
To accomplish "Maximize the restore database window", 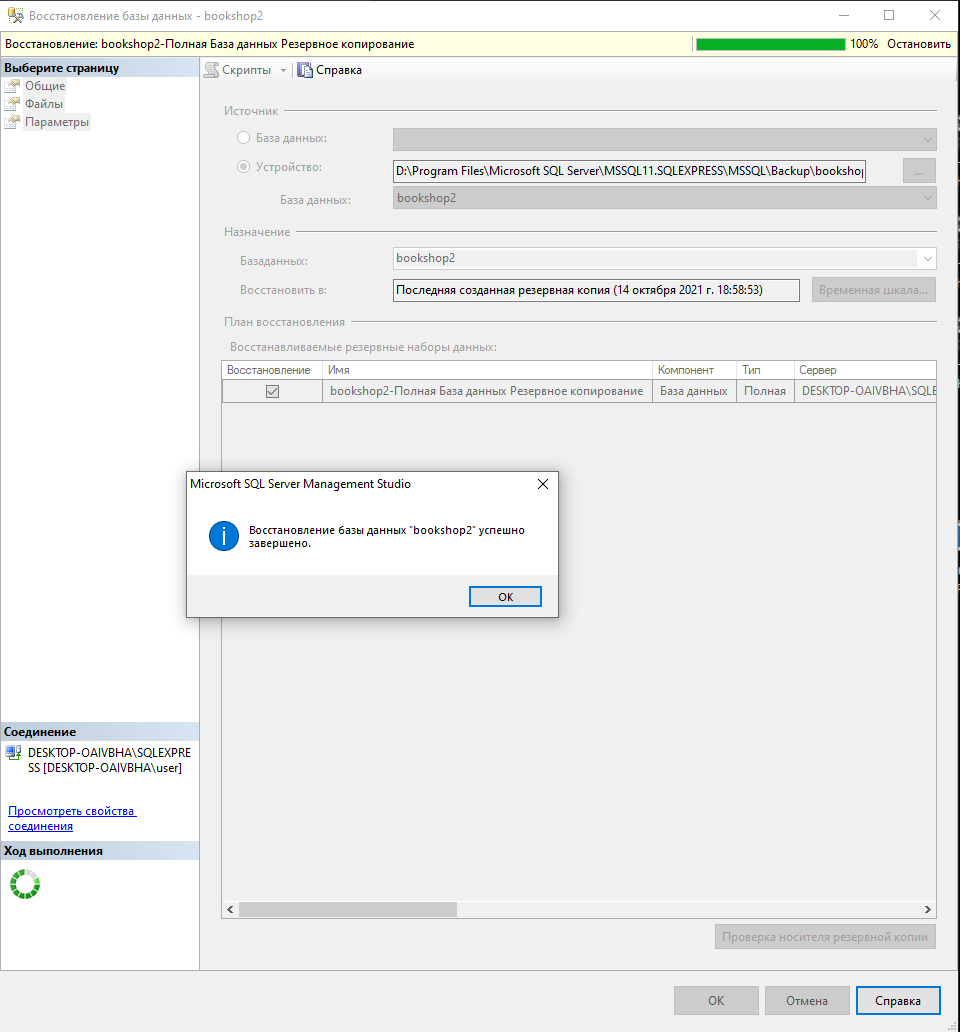I will click(x=889, y=15).
